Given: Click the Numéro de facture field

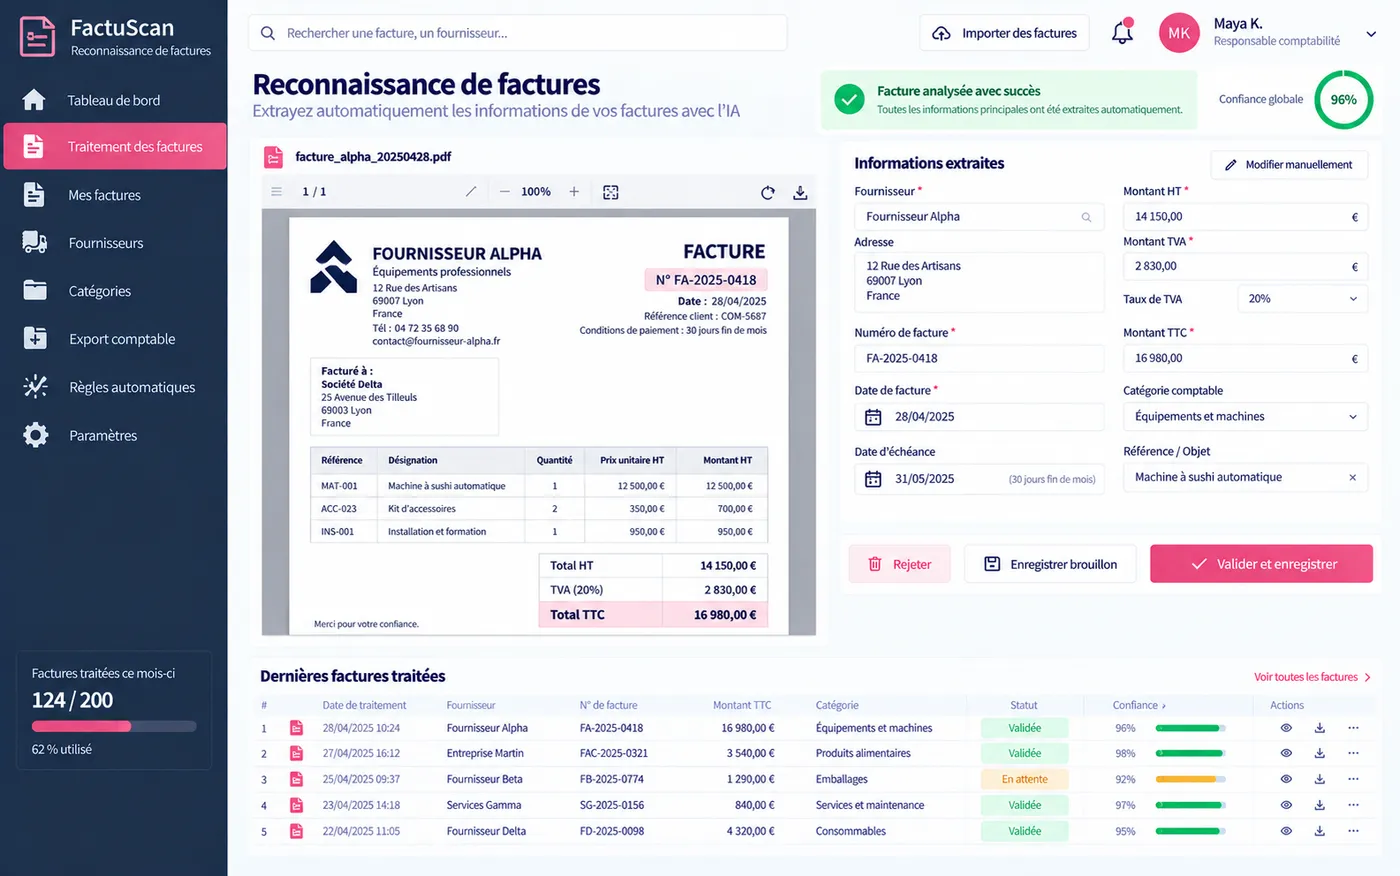Looking at the screenshot, I should coord(979,358).
